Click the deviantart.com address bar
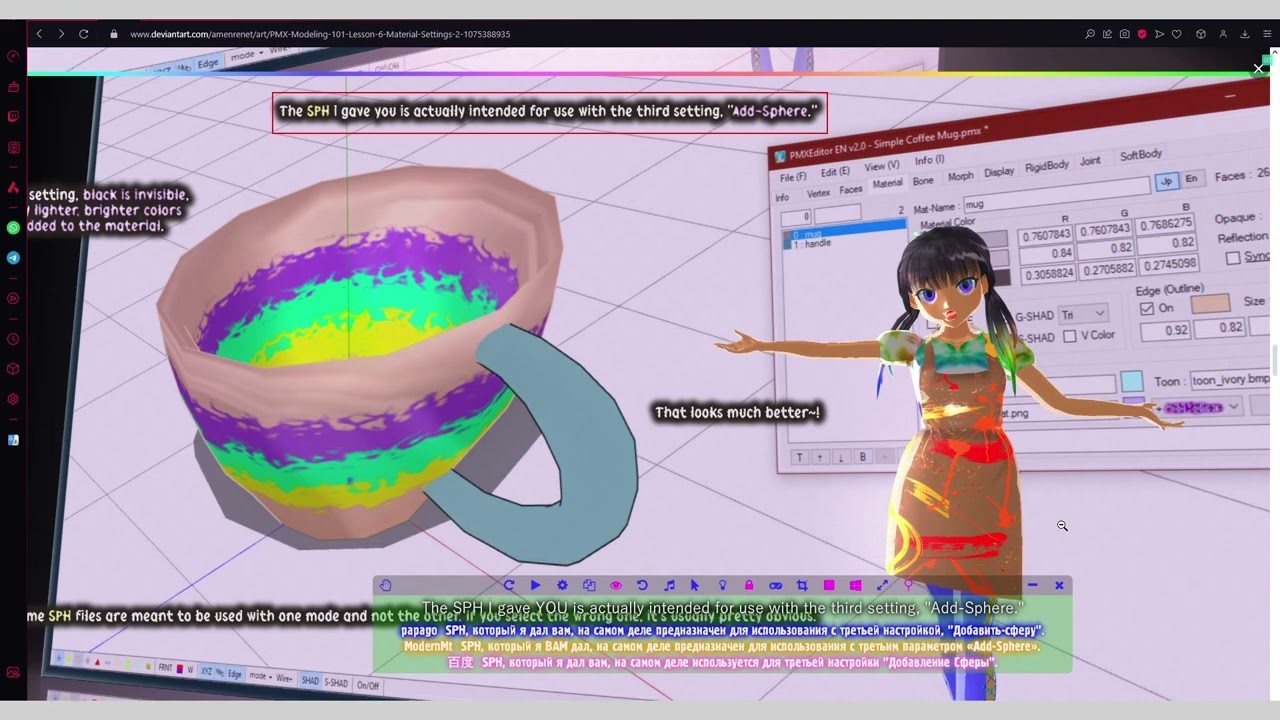This screenshot has width=1280, height=720. point(320,34)
